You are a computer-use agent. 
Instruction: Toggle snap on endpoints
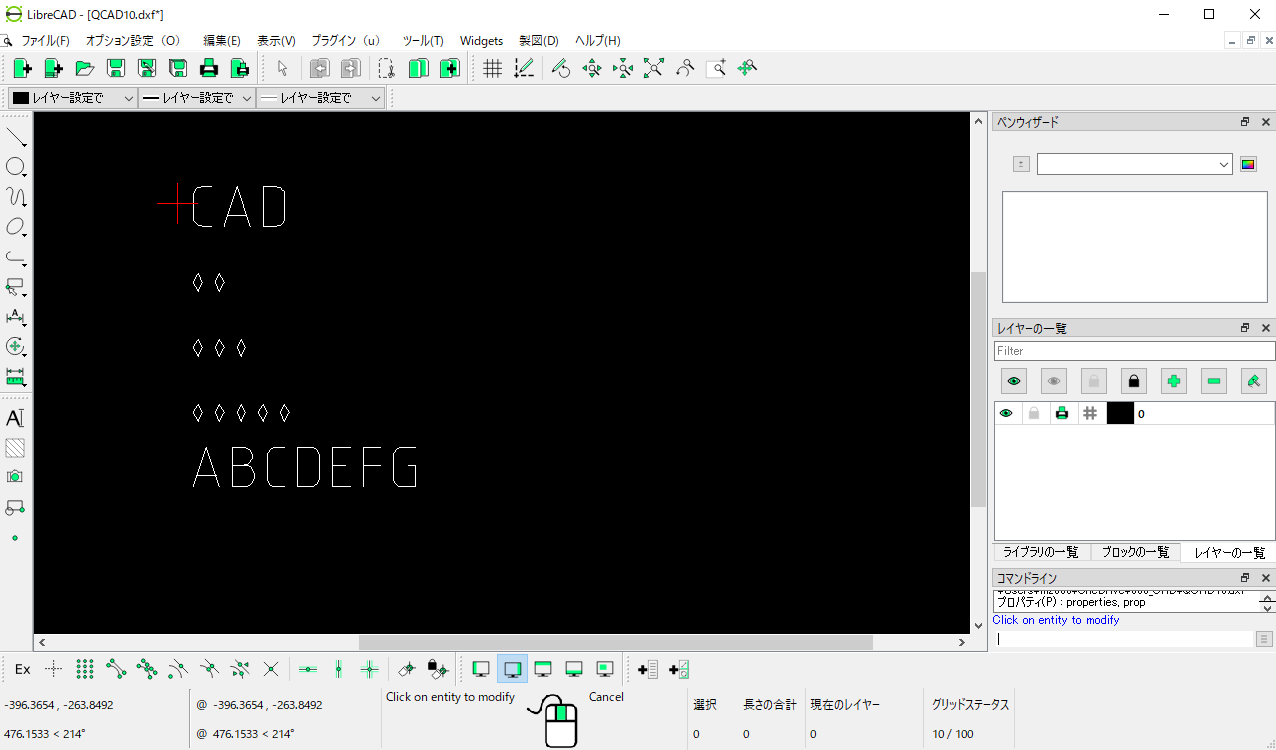tap(116, 669)
